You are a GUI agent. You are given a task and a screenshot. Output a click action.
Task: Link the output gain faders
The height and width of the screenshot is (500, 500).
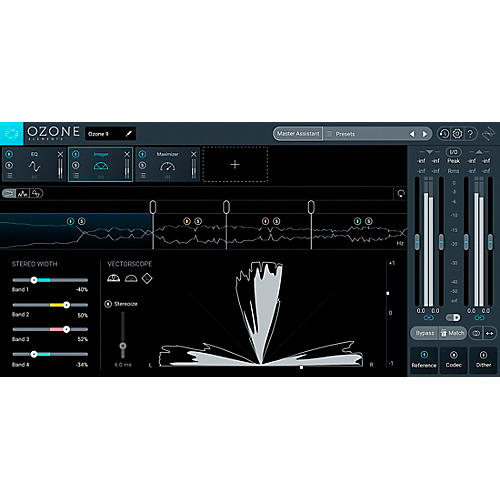click(x=479, y=318)
